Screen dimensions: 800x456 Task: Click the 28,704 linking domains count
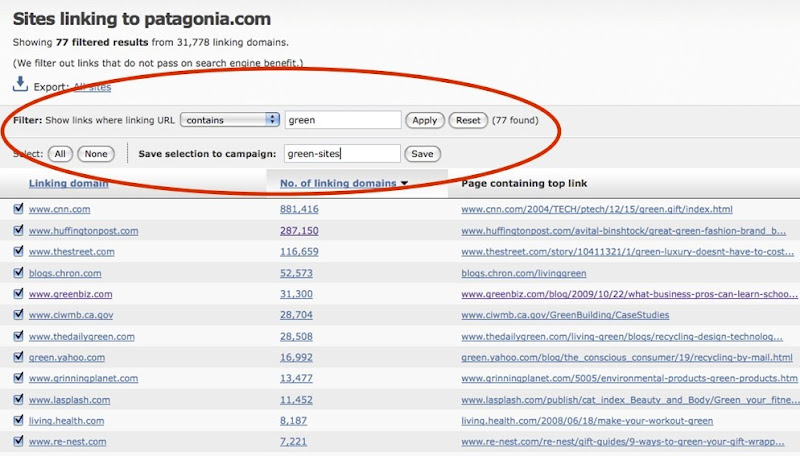coord(296,315)
